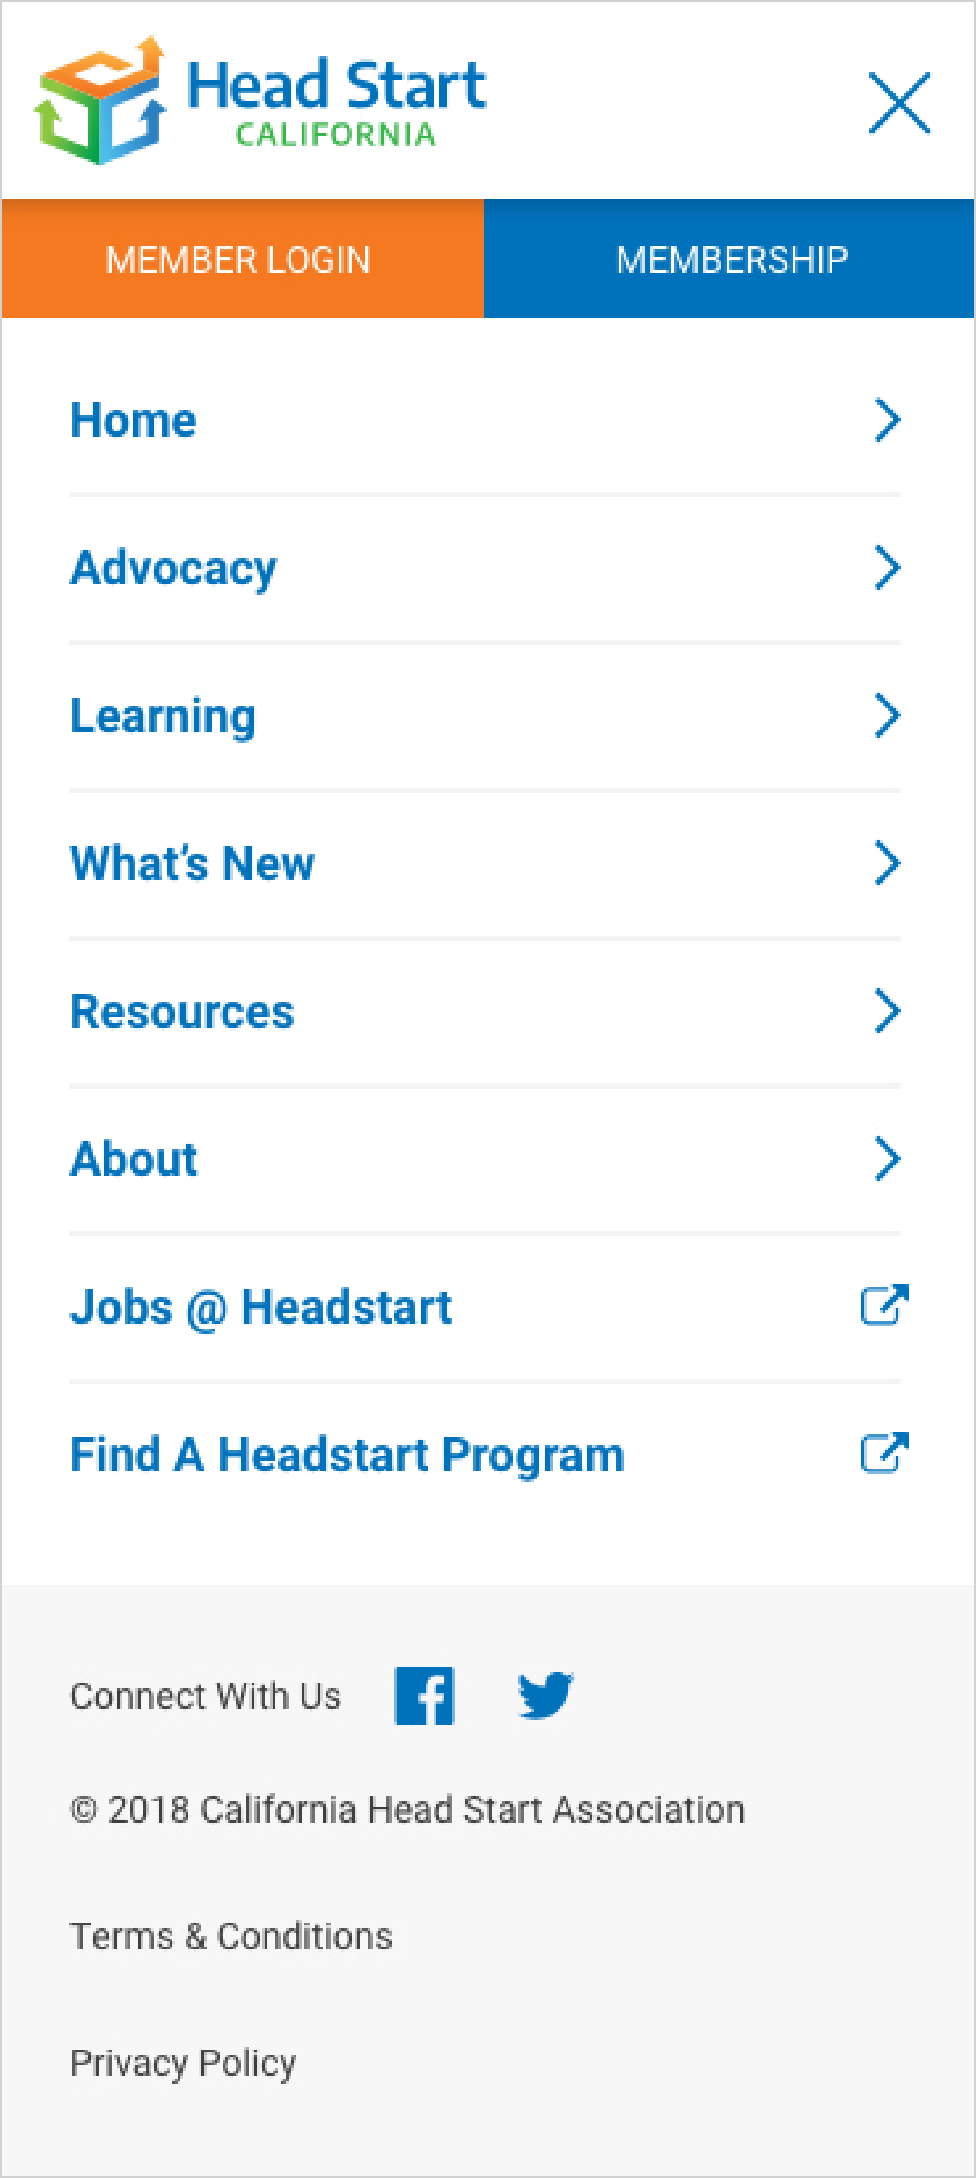Open Find A Headstart Program link
Viewport: 976px width, 2178px height.
tap(347, 1456)
